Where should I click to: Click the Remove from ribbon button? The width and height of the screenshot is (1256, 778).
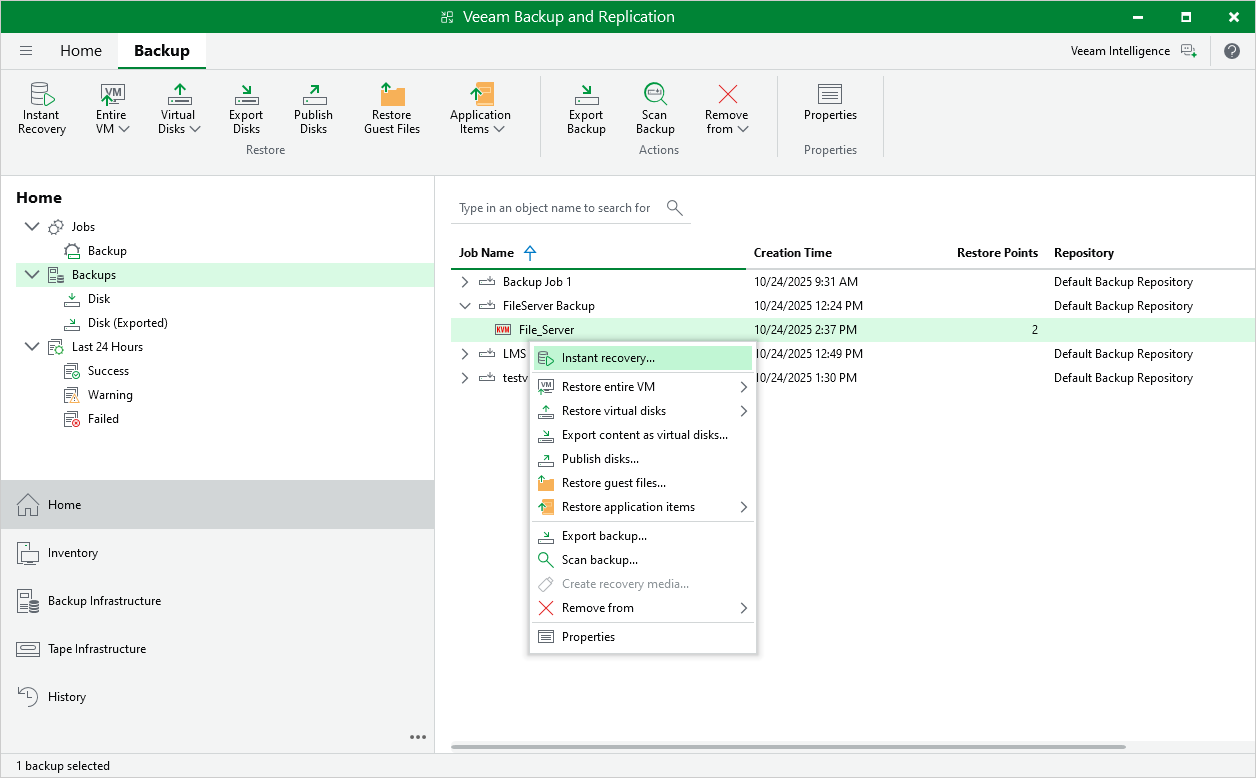click(x=727, y=108)
